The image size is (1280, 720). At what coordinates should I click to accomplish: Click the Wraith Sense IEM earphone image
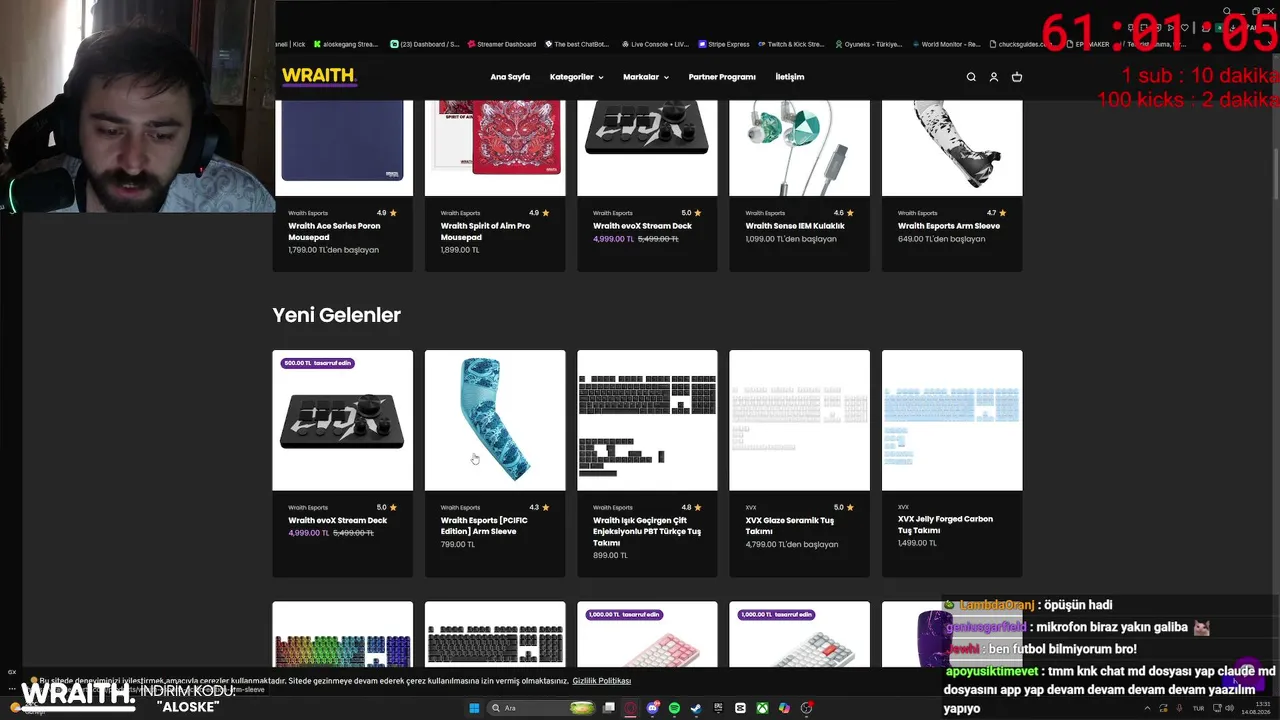coord(799,147)
